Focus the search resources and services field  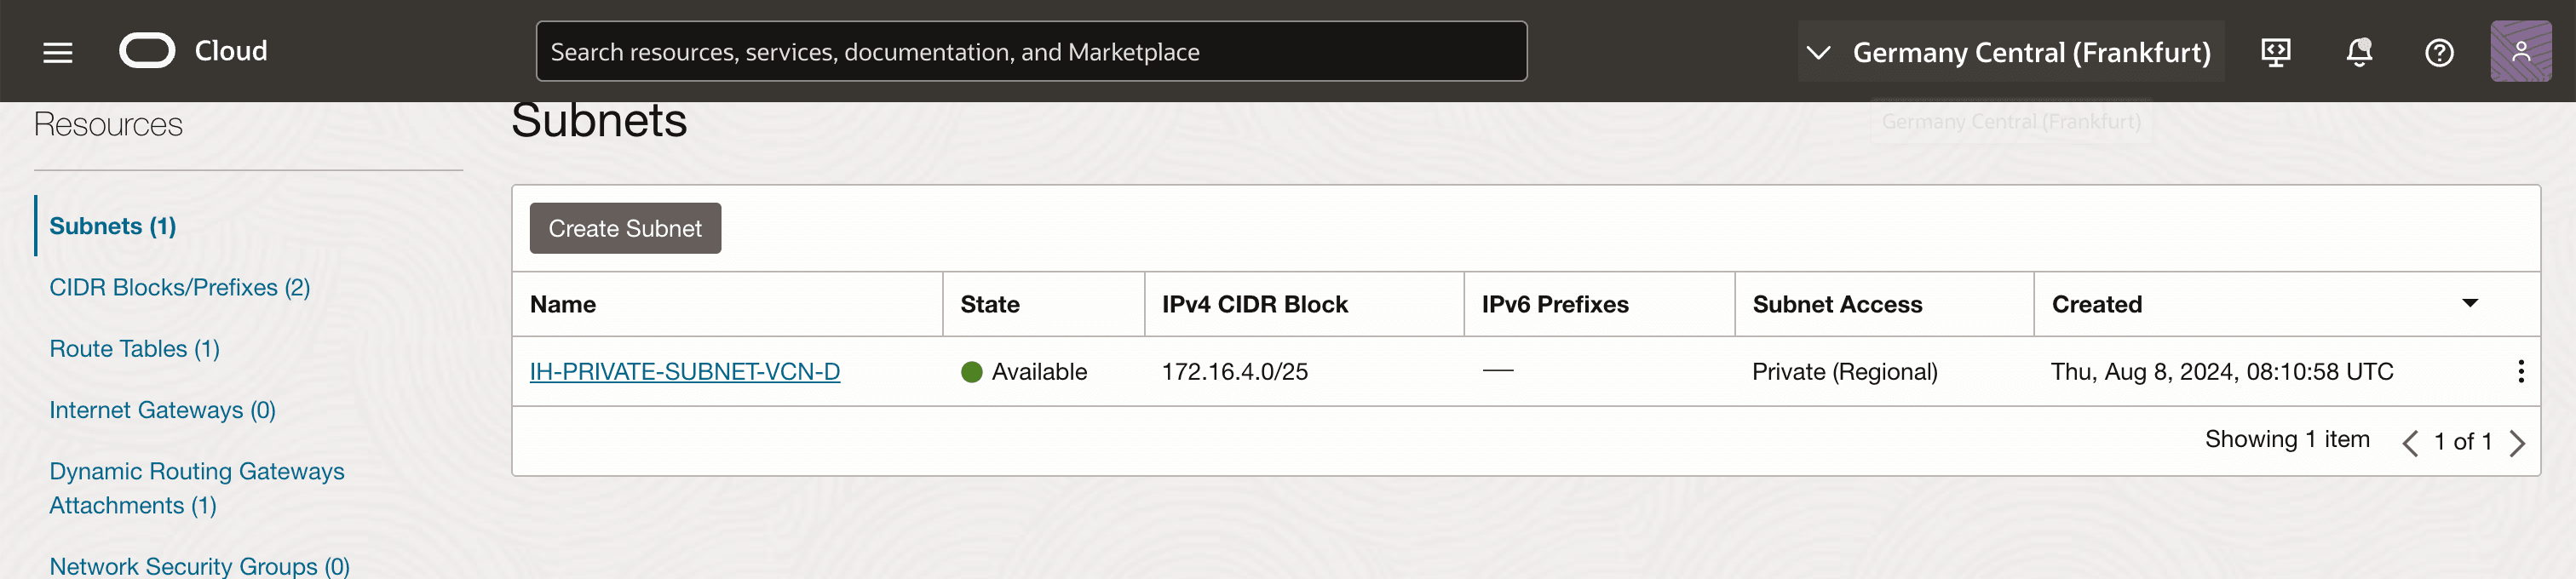click(1030, 52)
